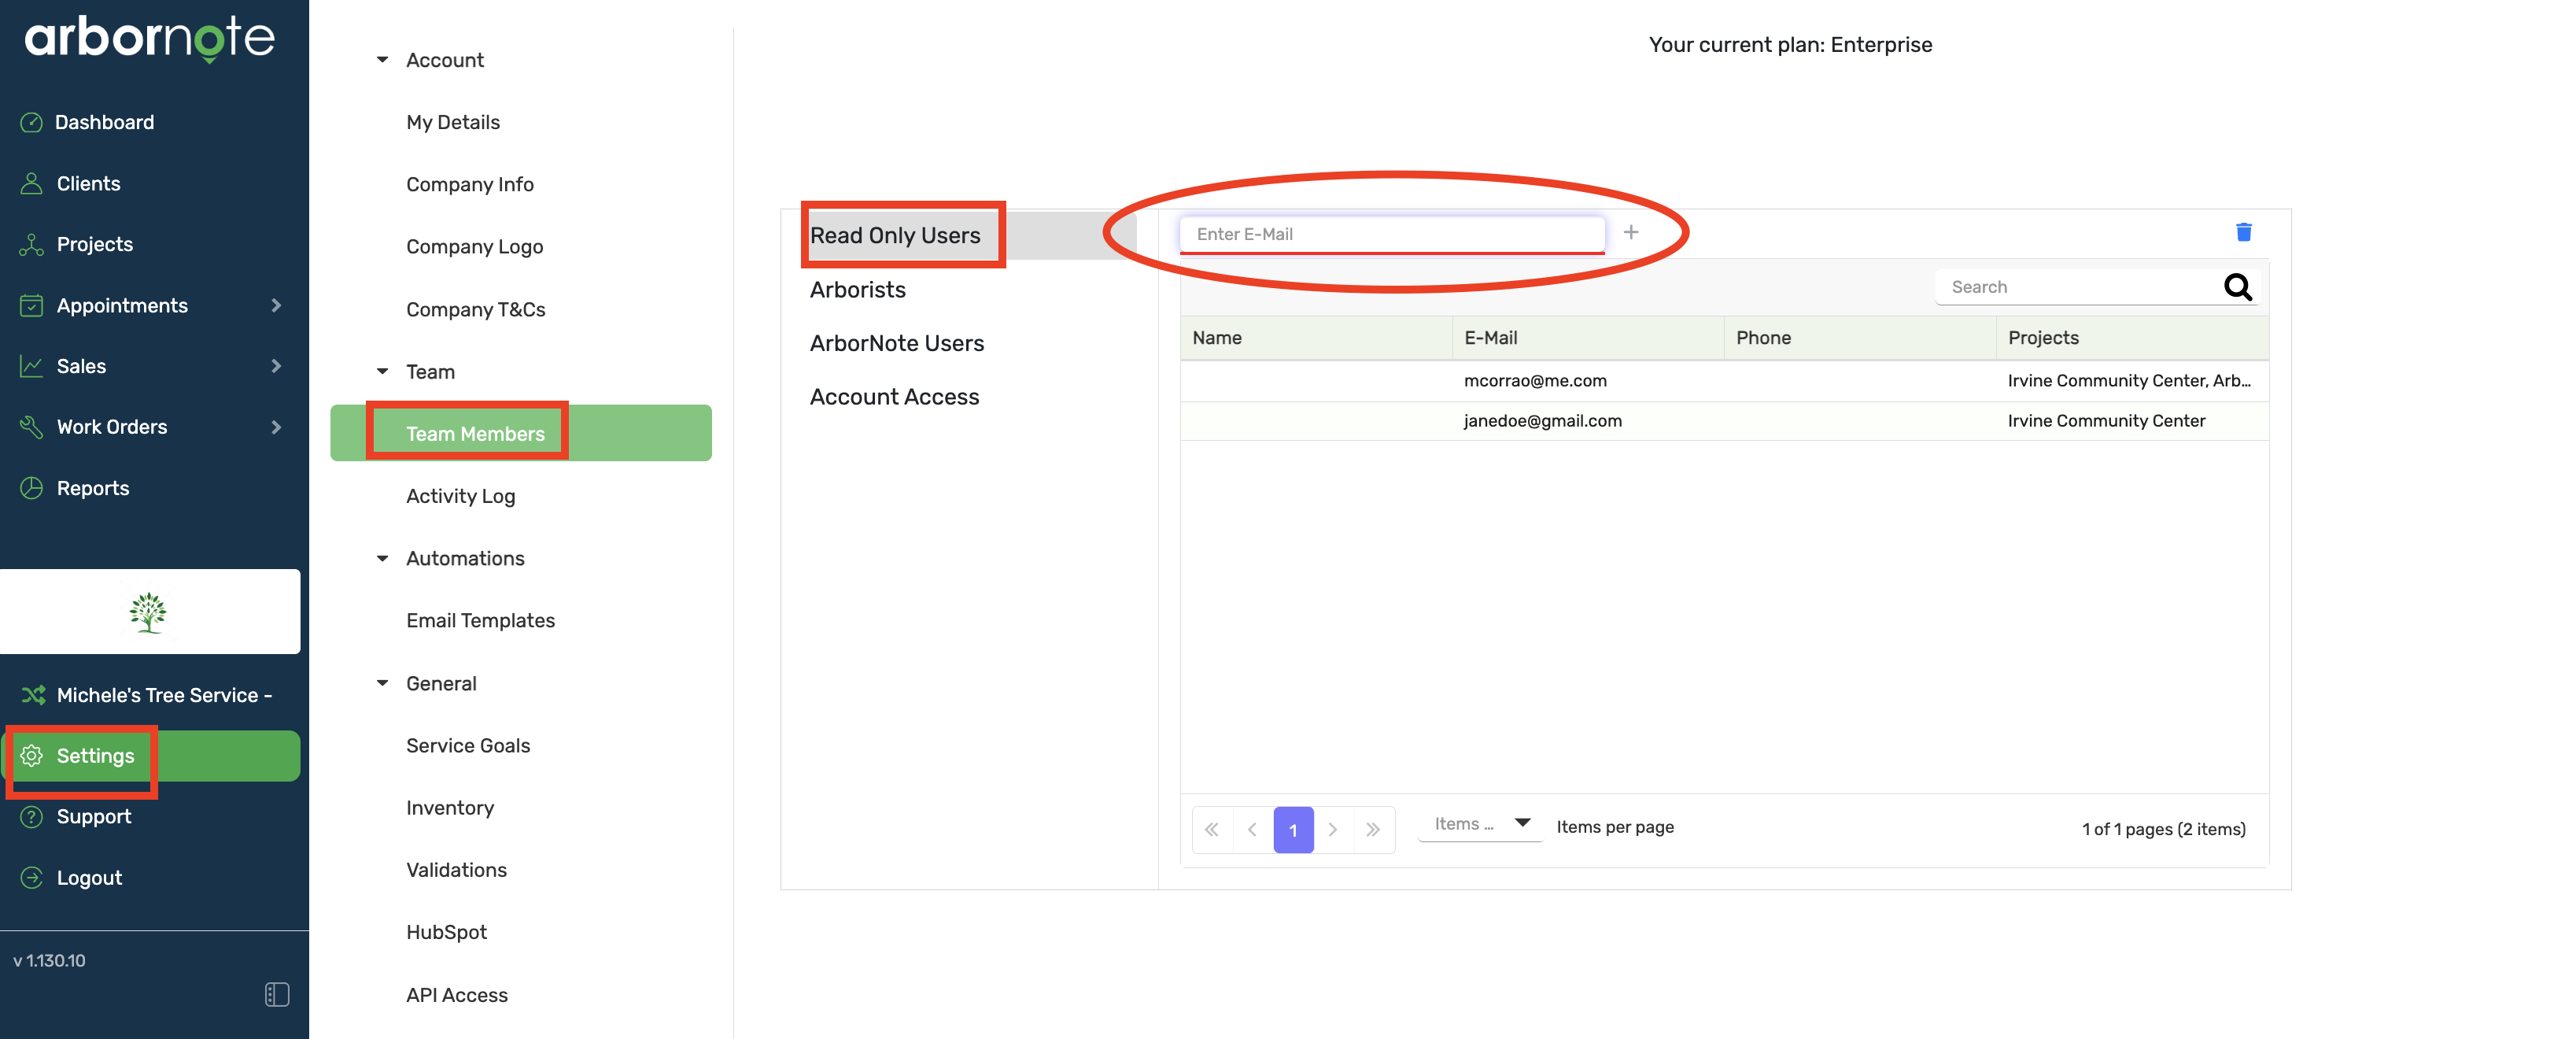Expand the Sales submenu chevron
This screenshot has height=1039, width=2576.
point(276,366)
